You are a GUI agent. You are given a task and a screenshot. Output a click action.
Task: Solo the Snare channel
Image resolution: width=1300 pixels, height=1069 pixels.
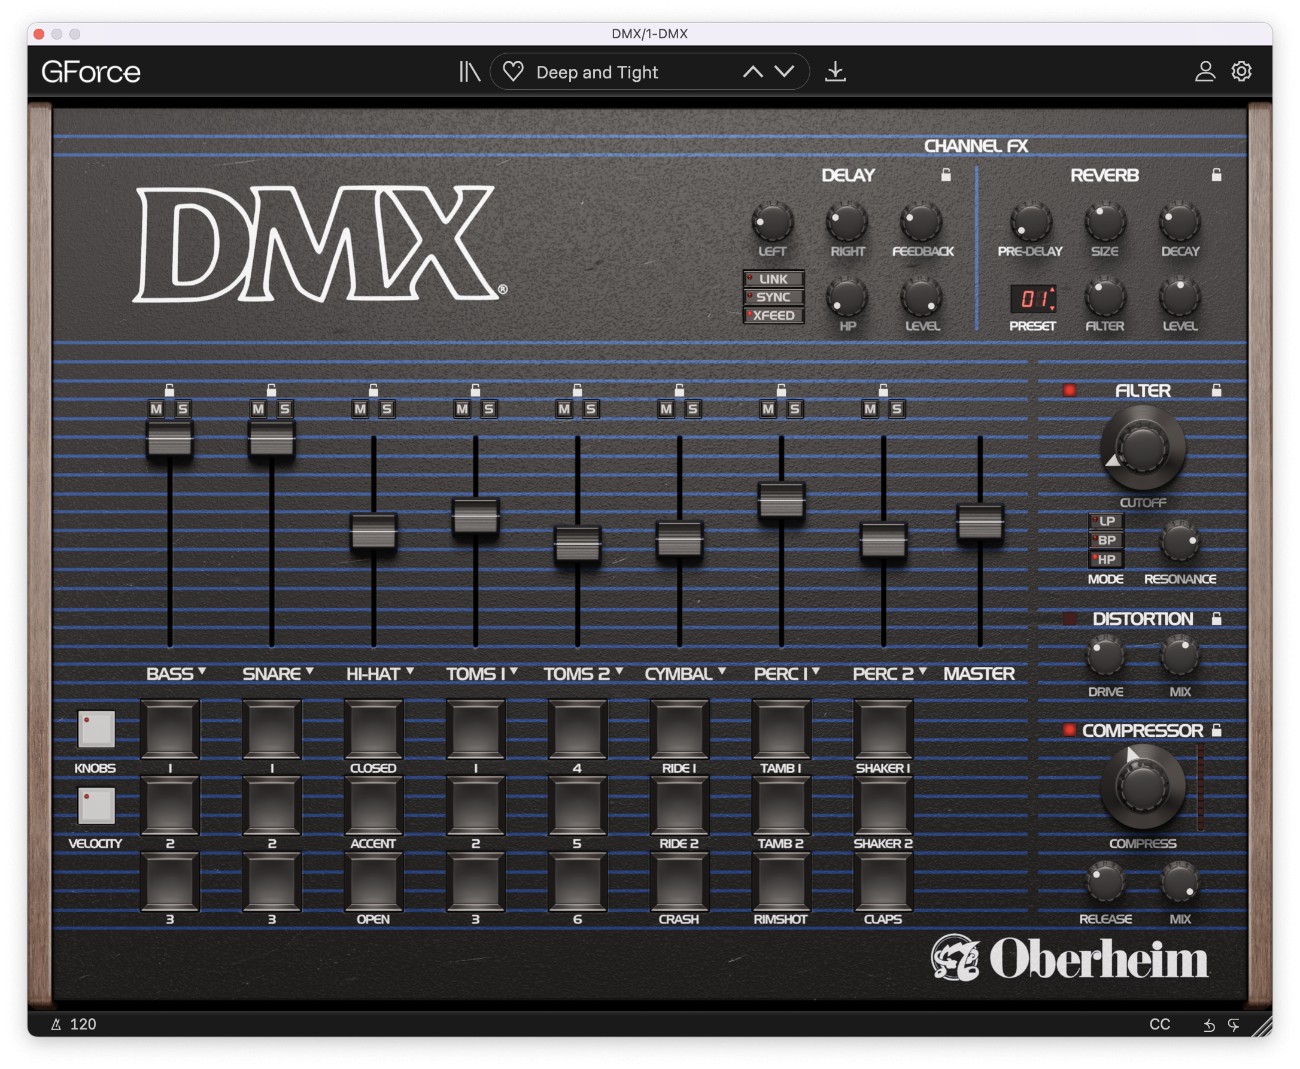coord(285,409)
